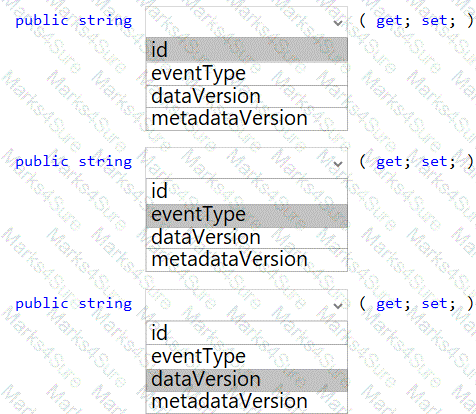Open the third property name dropdown arrow
The width and height of the screenshot is (476, 414).
(338, 305)
